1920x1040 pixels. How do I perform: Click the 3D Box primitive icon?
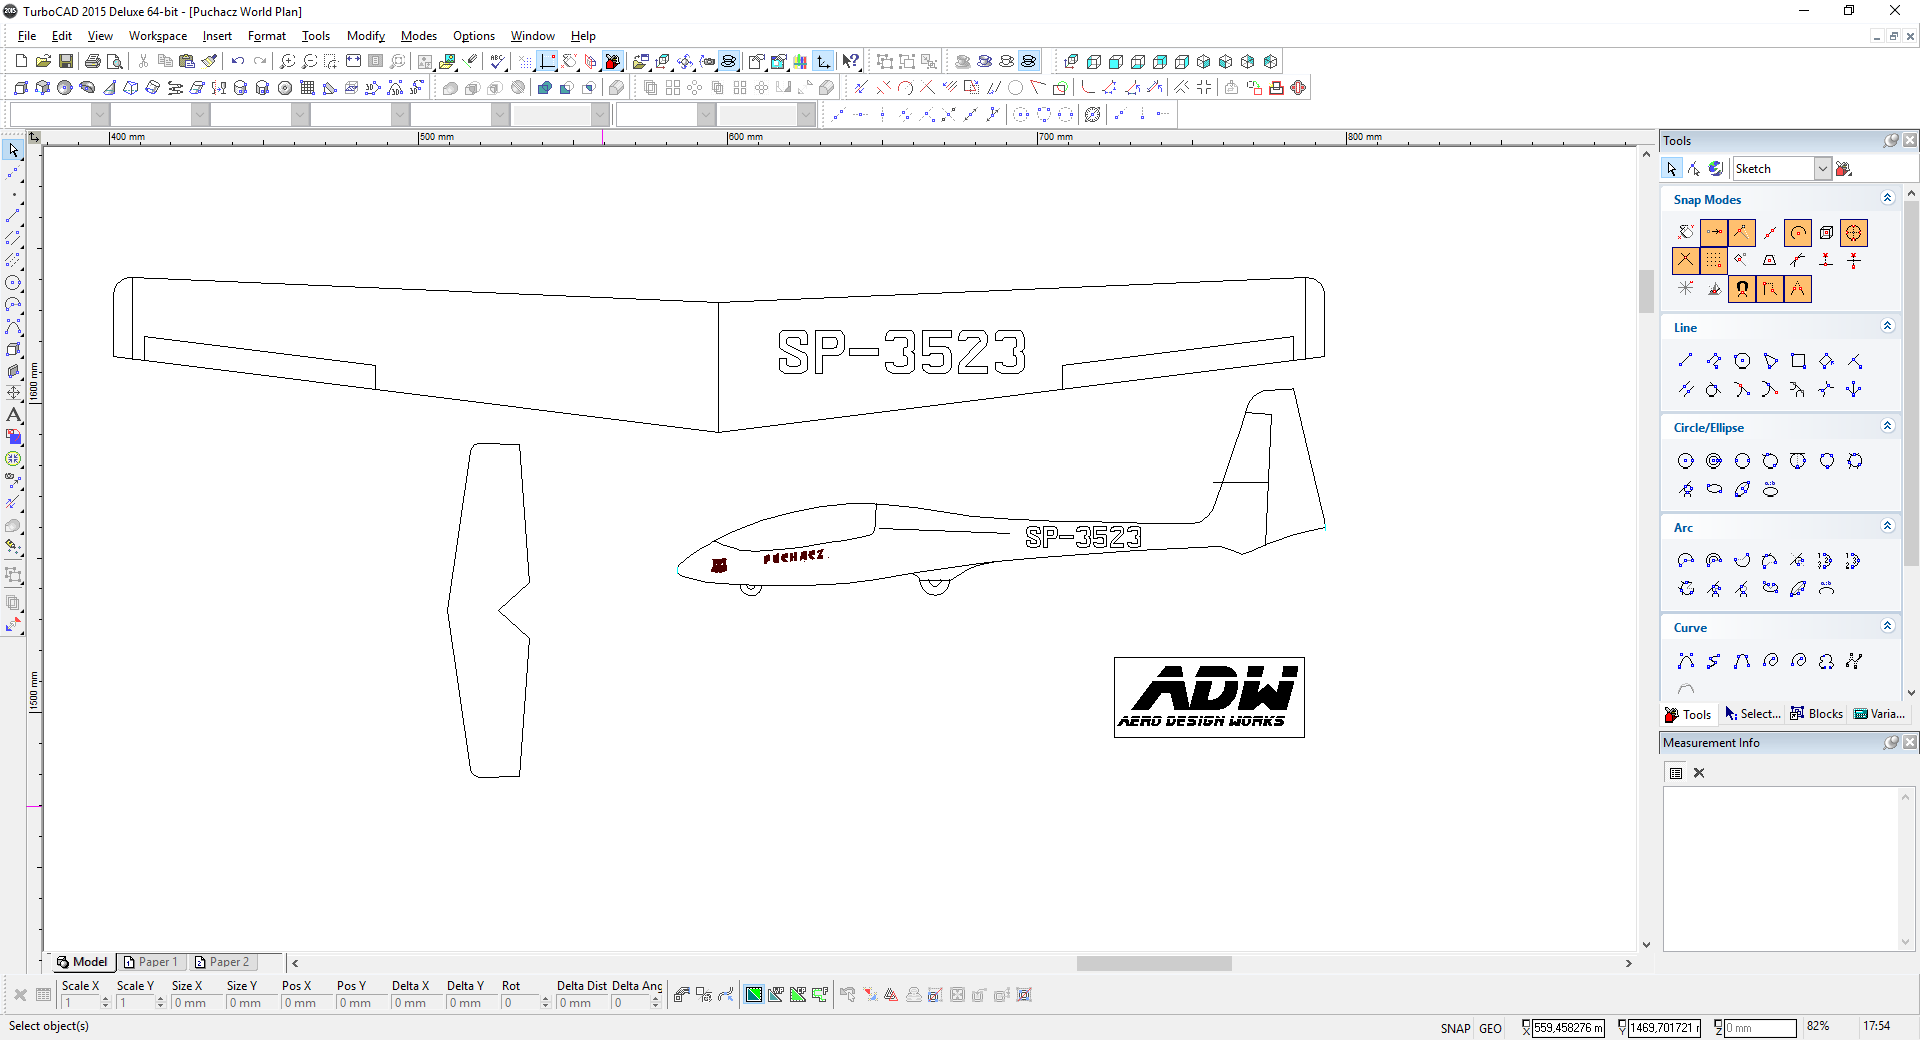click(21, 88)
